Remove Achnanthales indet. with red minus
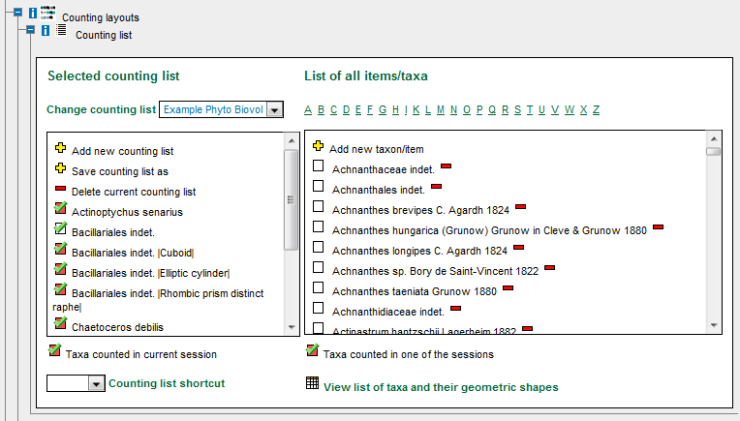740x421 pixels. coord(437,186)
